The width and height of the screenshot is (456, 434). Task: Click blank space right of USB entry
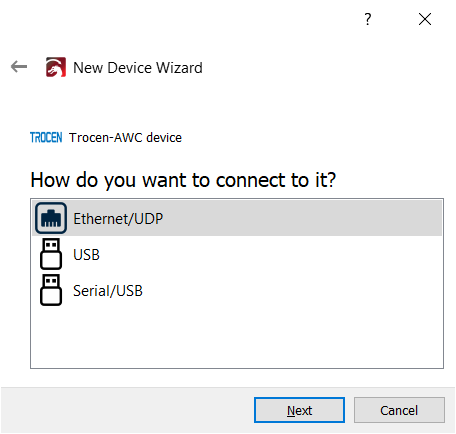(270, 254)
